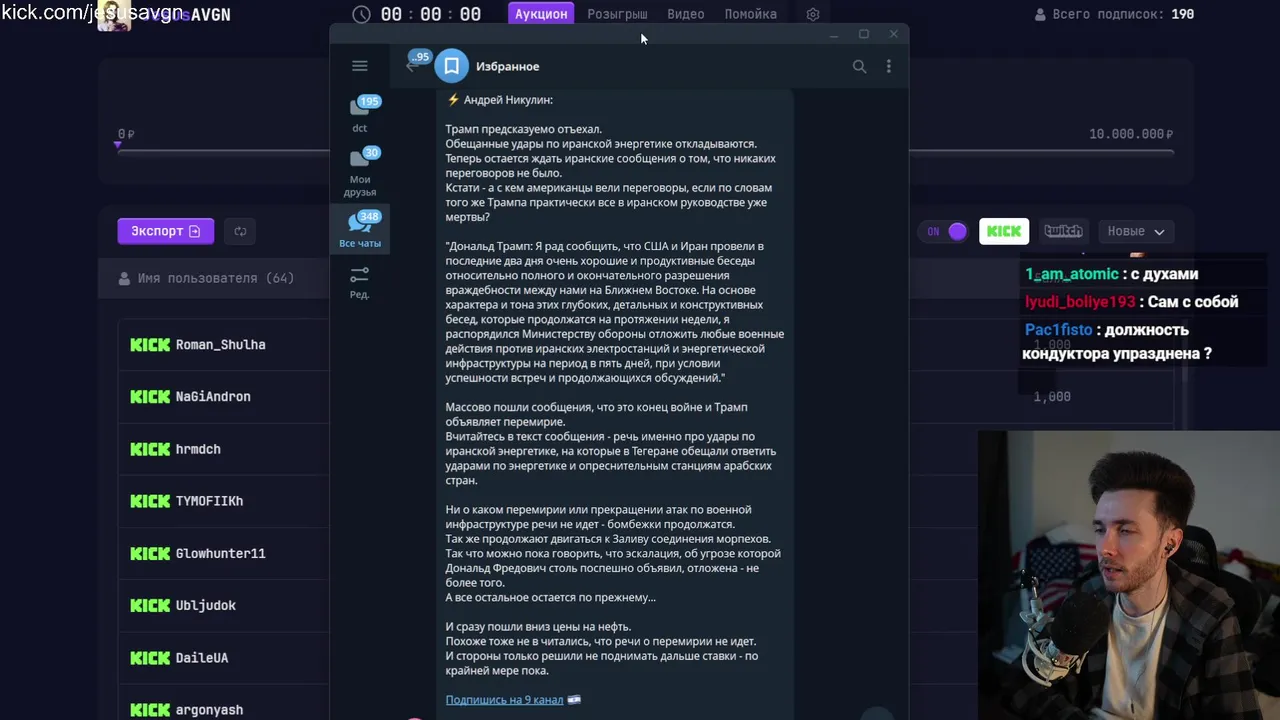1280x720 pixels.
Task: Open the auction settings gear icon
Action: click(x=813, y=14)
